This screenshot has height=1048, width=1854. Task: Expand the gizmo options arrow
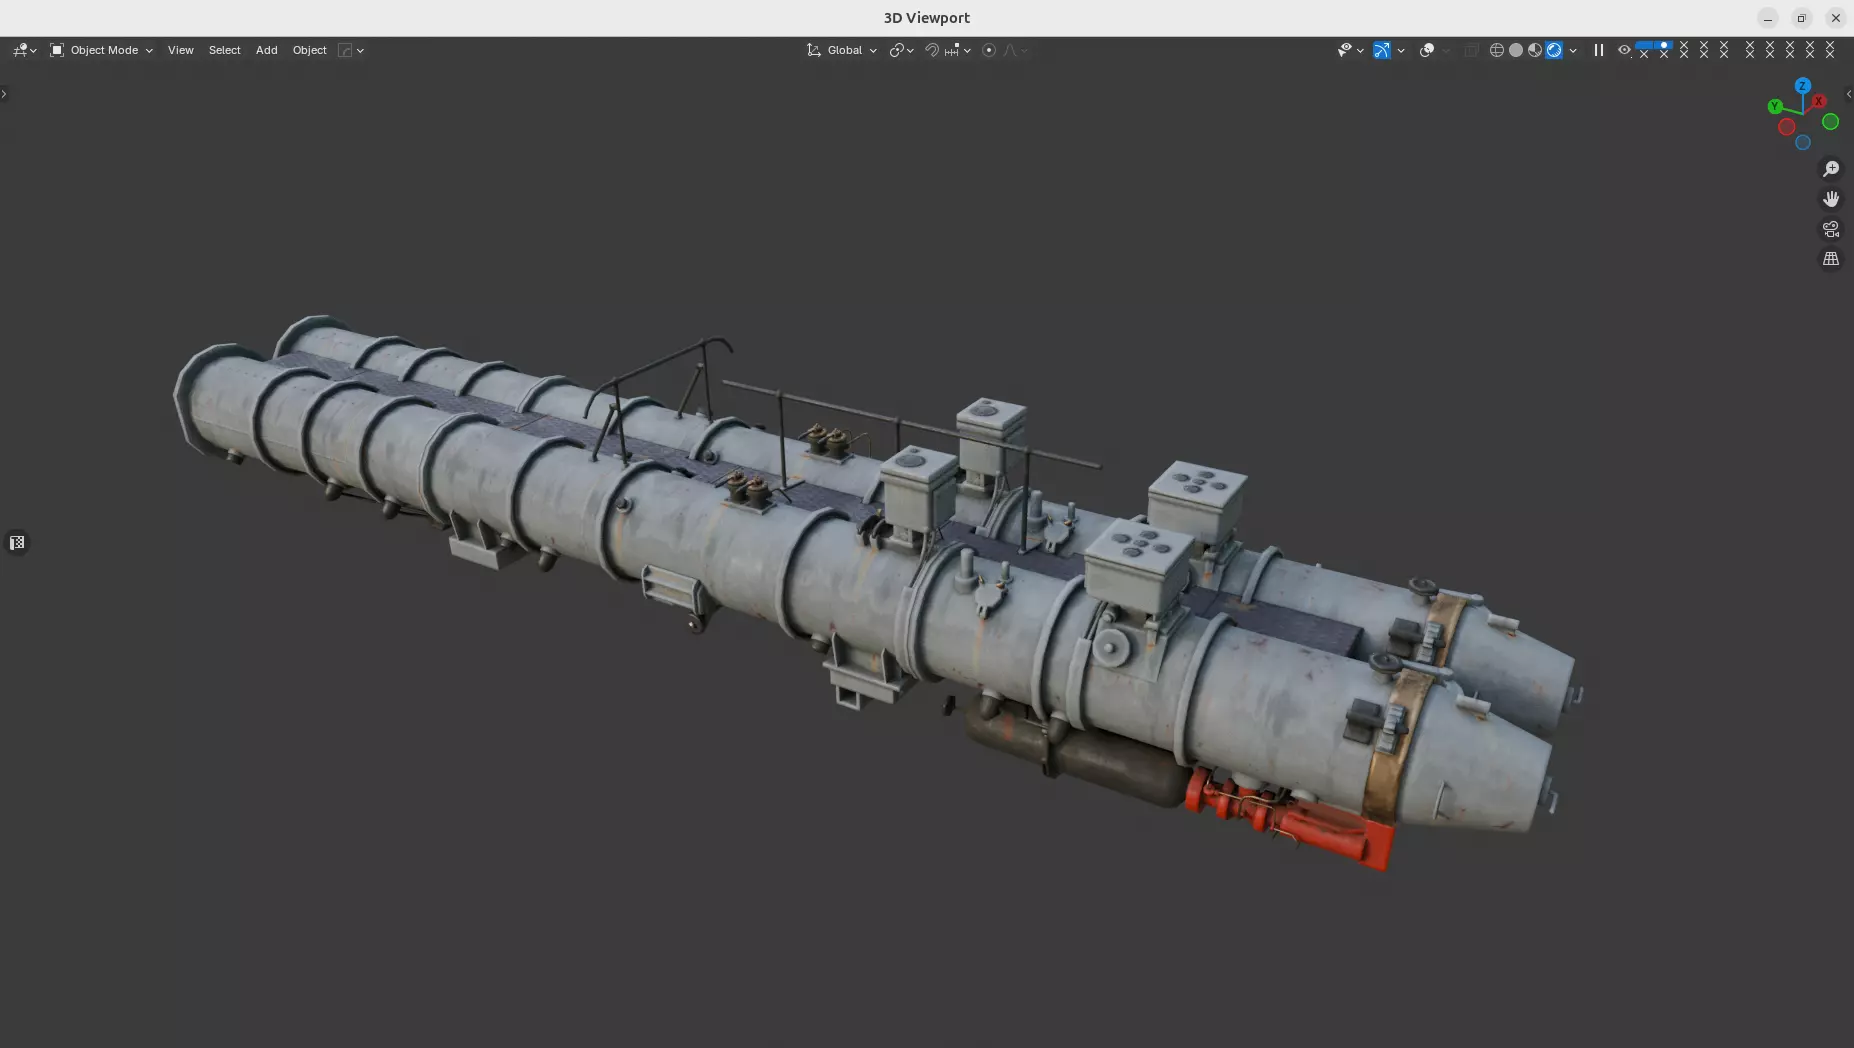pyautogui.click(x=1401, y=50)
